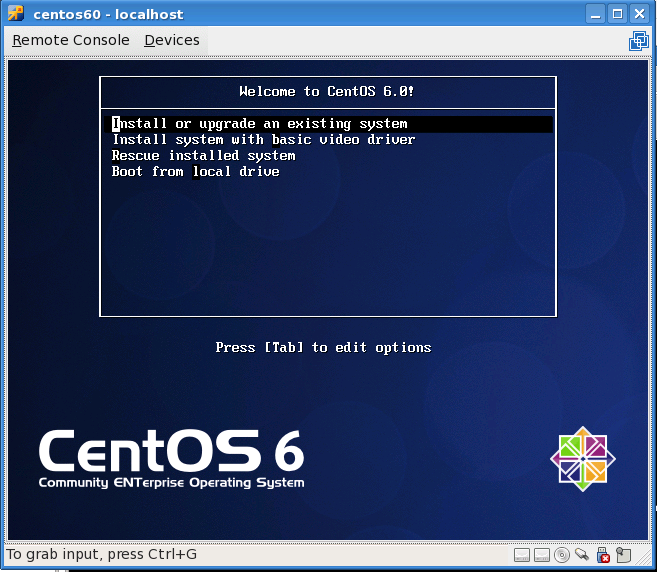Select 'Install system with basic video driver'
Image resolution: width=657 pixels, height=572 pixels.
click(x=263, y=140)
